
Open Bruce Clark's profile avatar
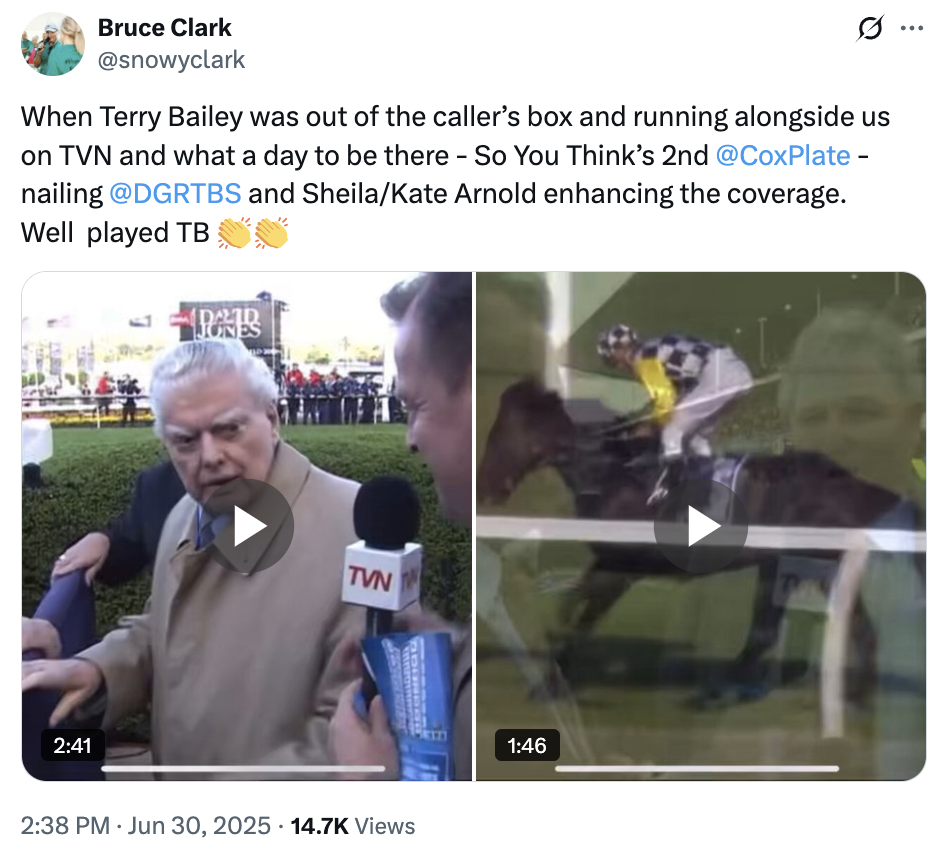tap(53, 44)
